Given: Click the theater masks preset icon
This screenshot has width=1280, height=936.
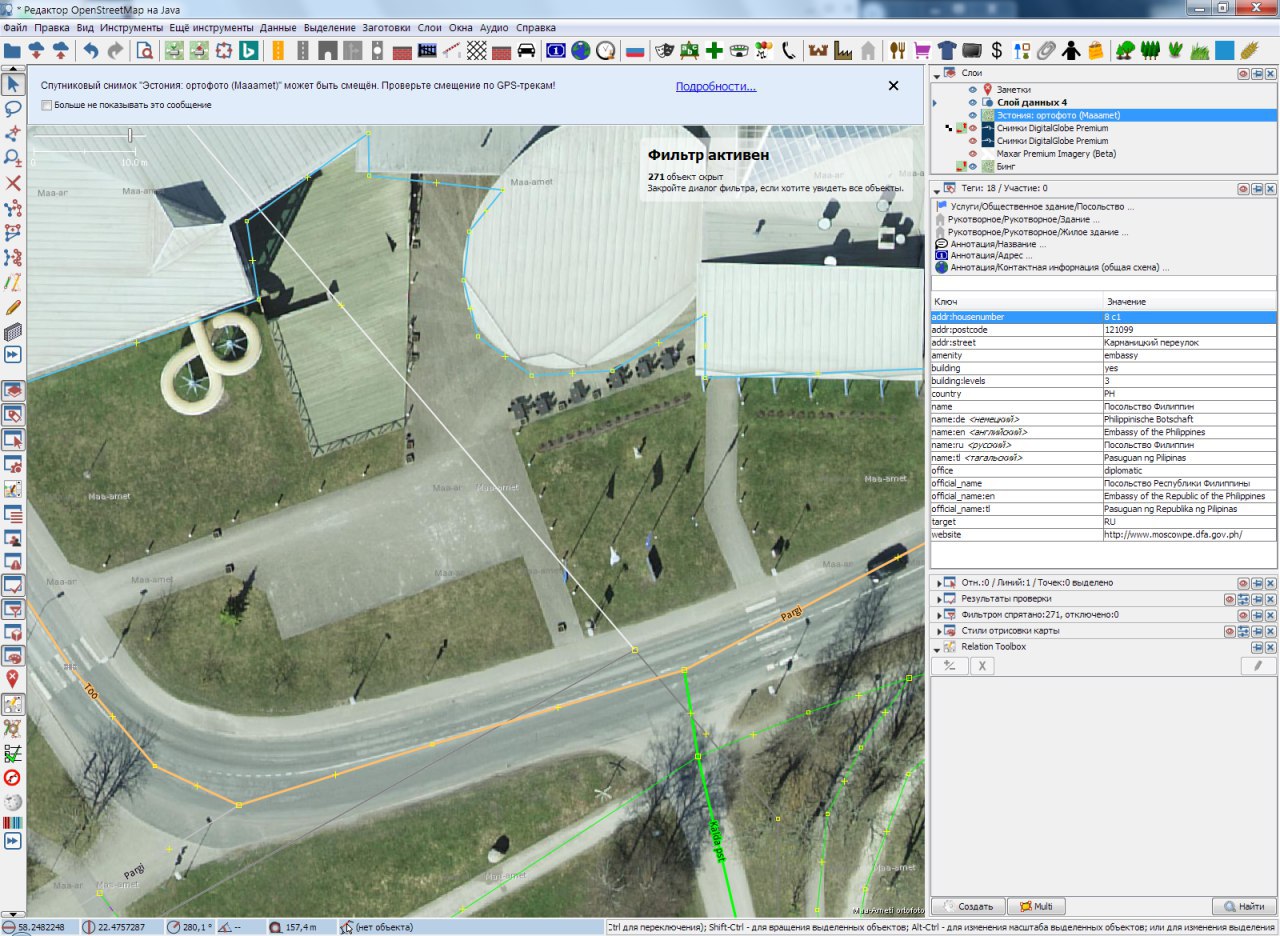Looking at the screenshot, I should [664, 49].
